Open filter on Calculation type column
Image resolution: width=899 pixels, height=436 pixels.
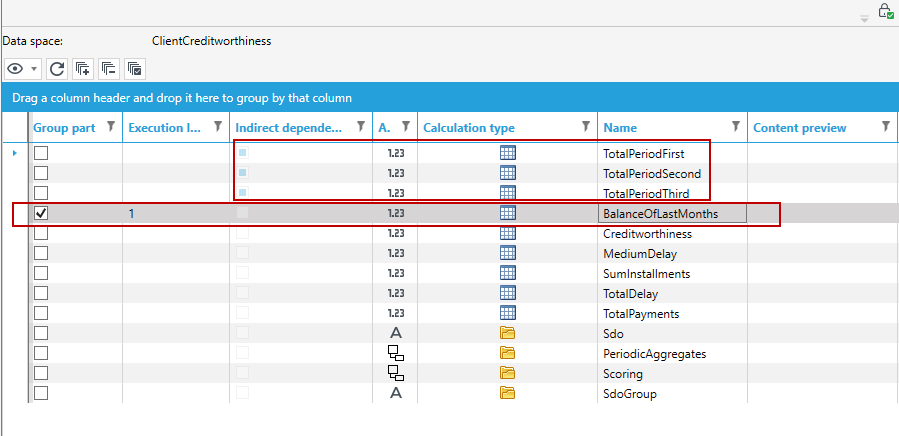(586, 127)
